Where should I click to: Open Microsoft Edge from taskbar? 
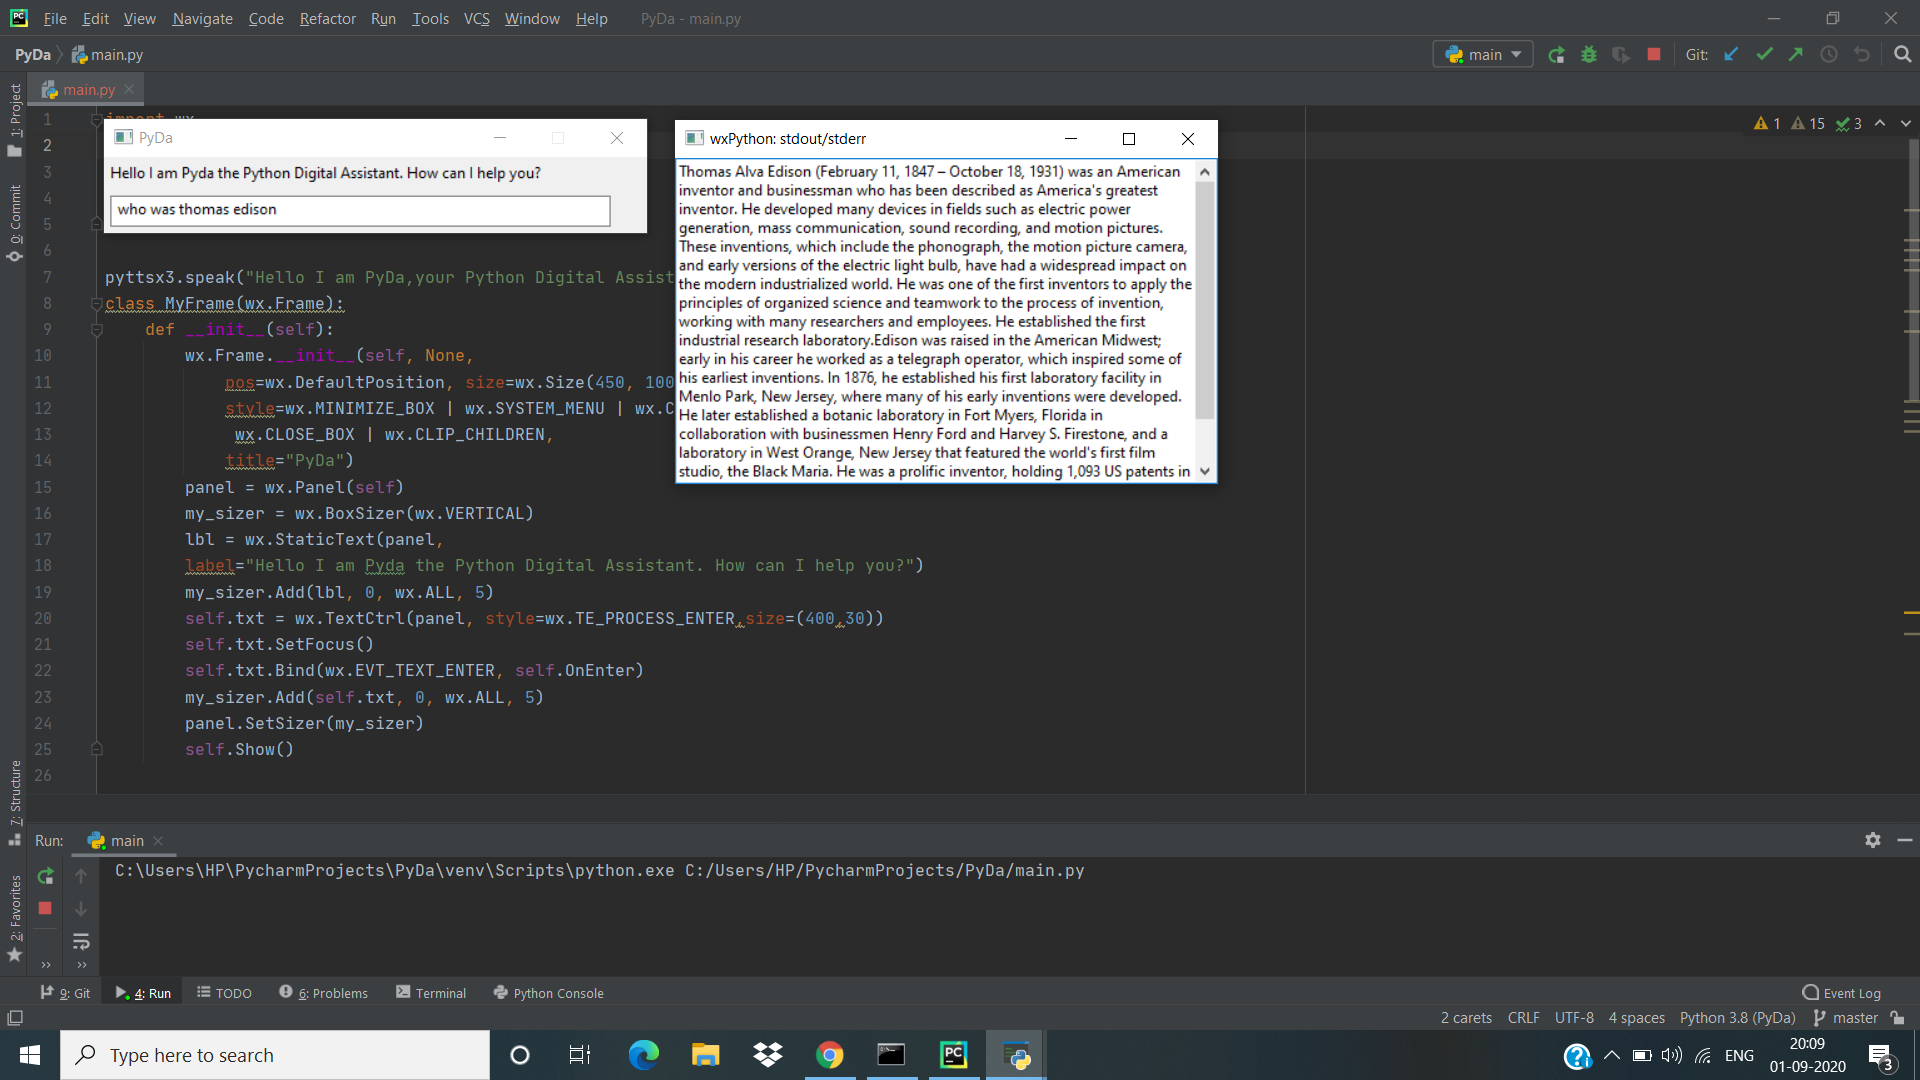tap(643, 1055)
